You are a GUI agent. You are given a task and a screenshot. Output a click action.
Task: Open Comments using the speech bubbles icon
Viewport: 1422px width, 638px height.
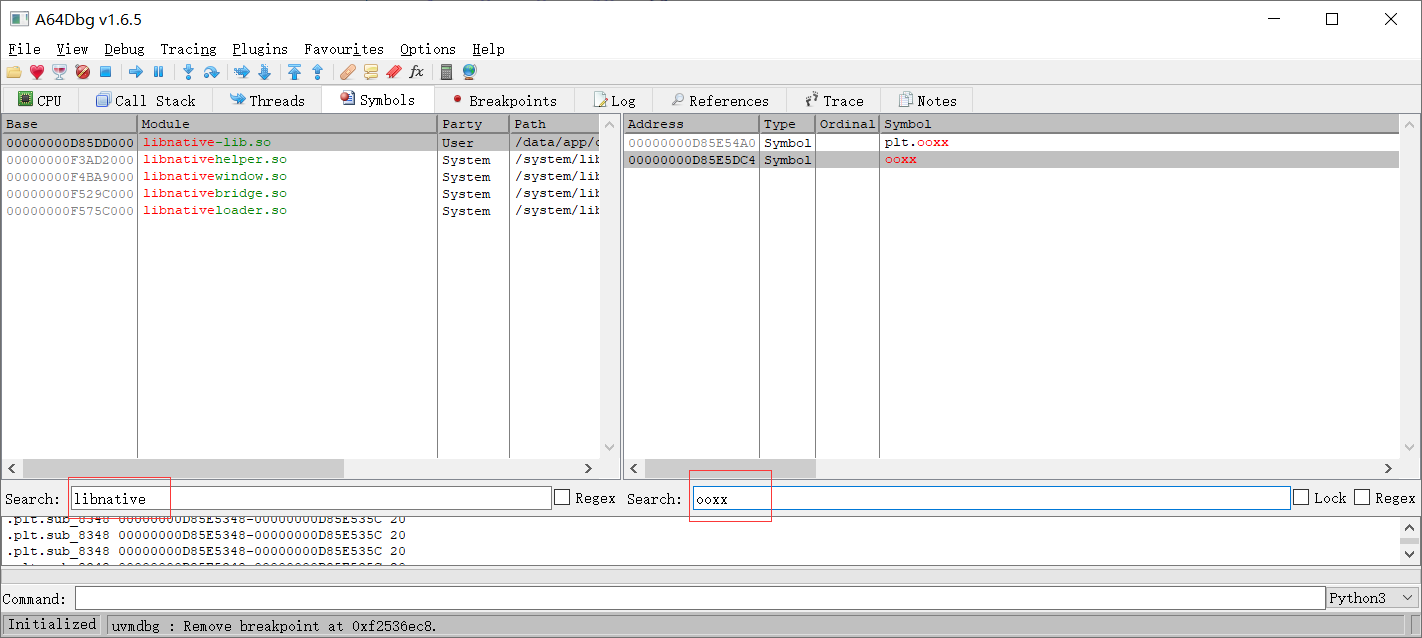pos(371,72)
